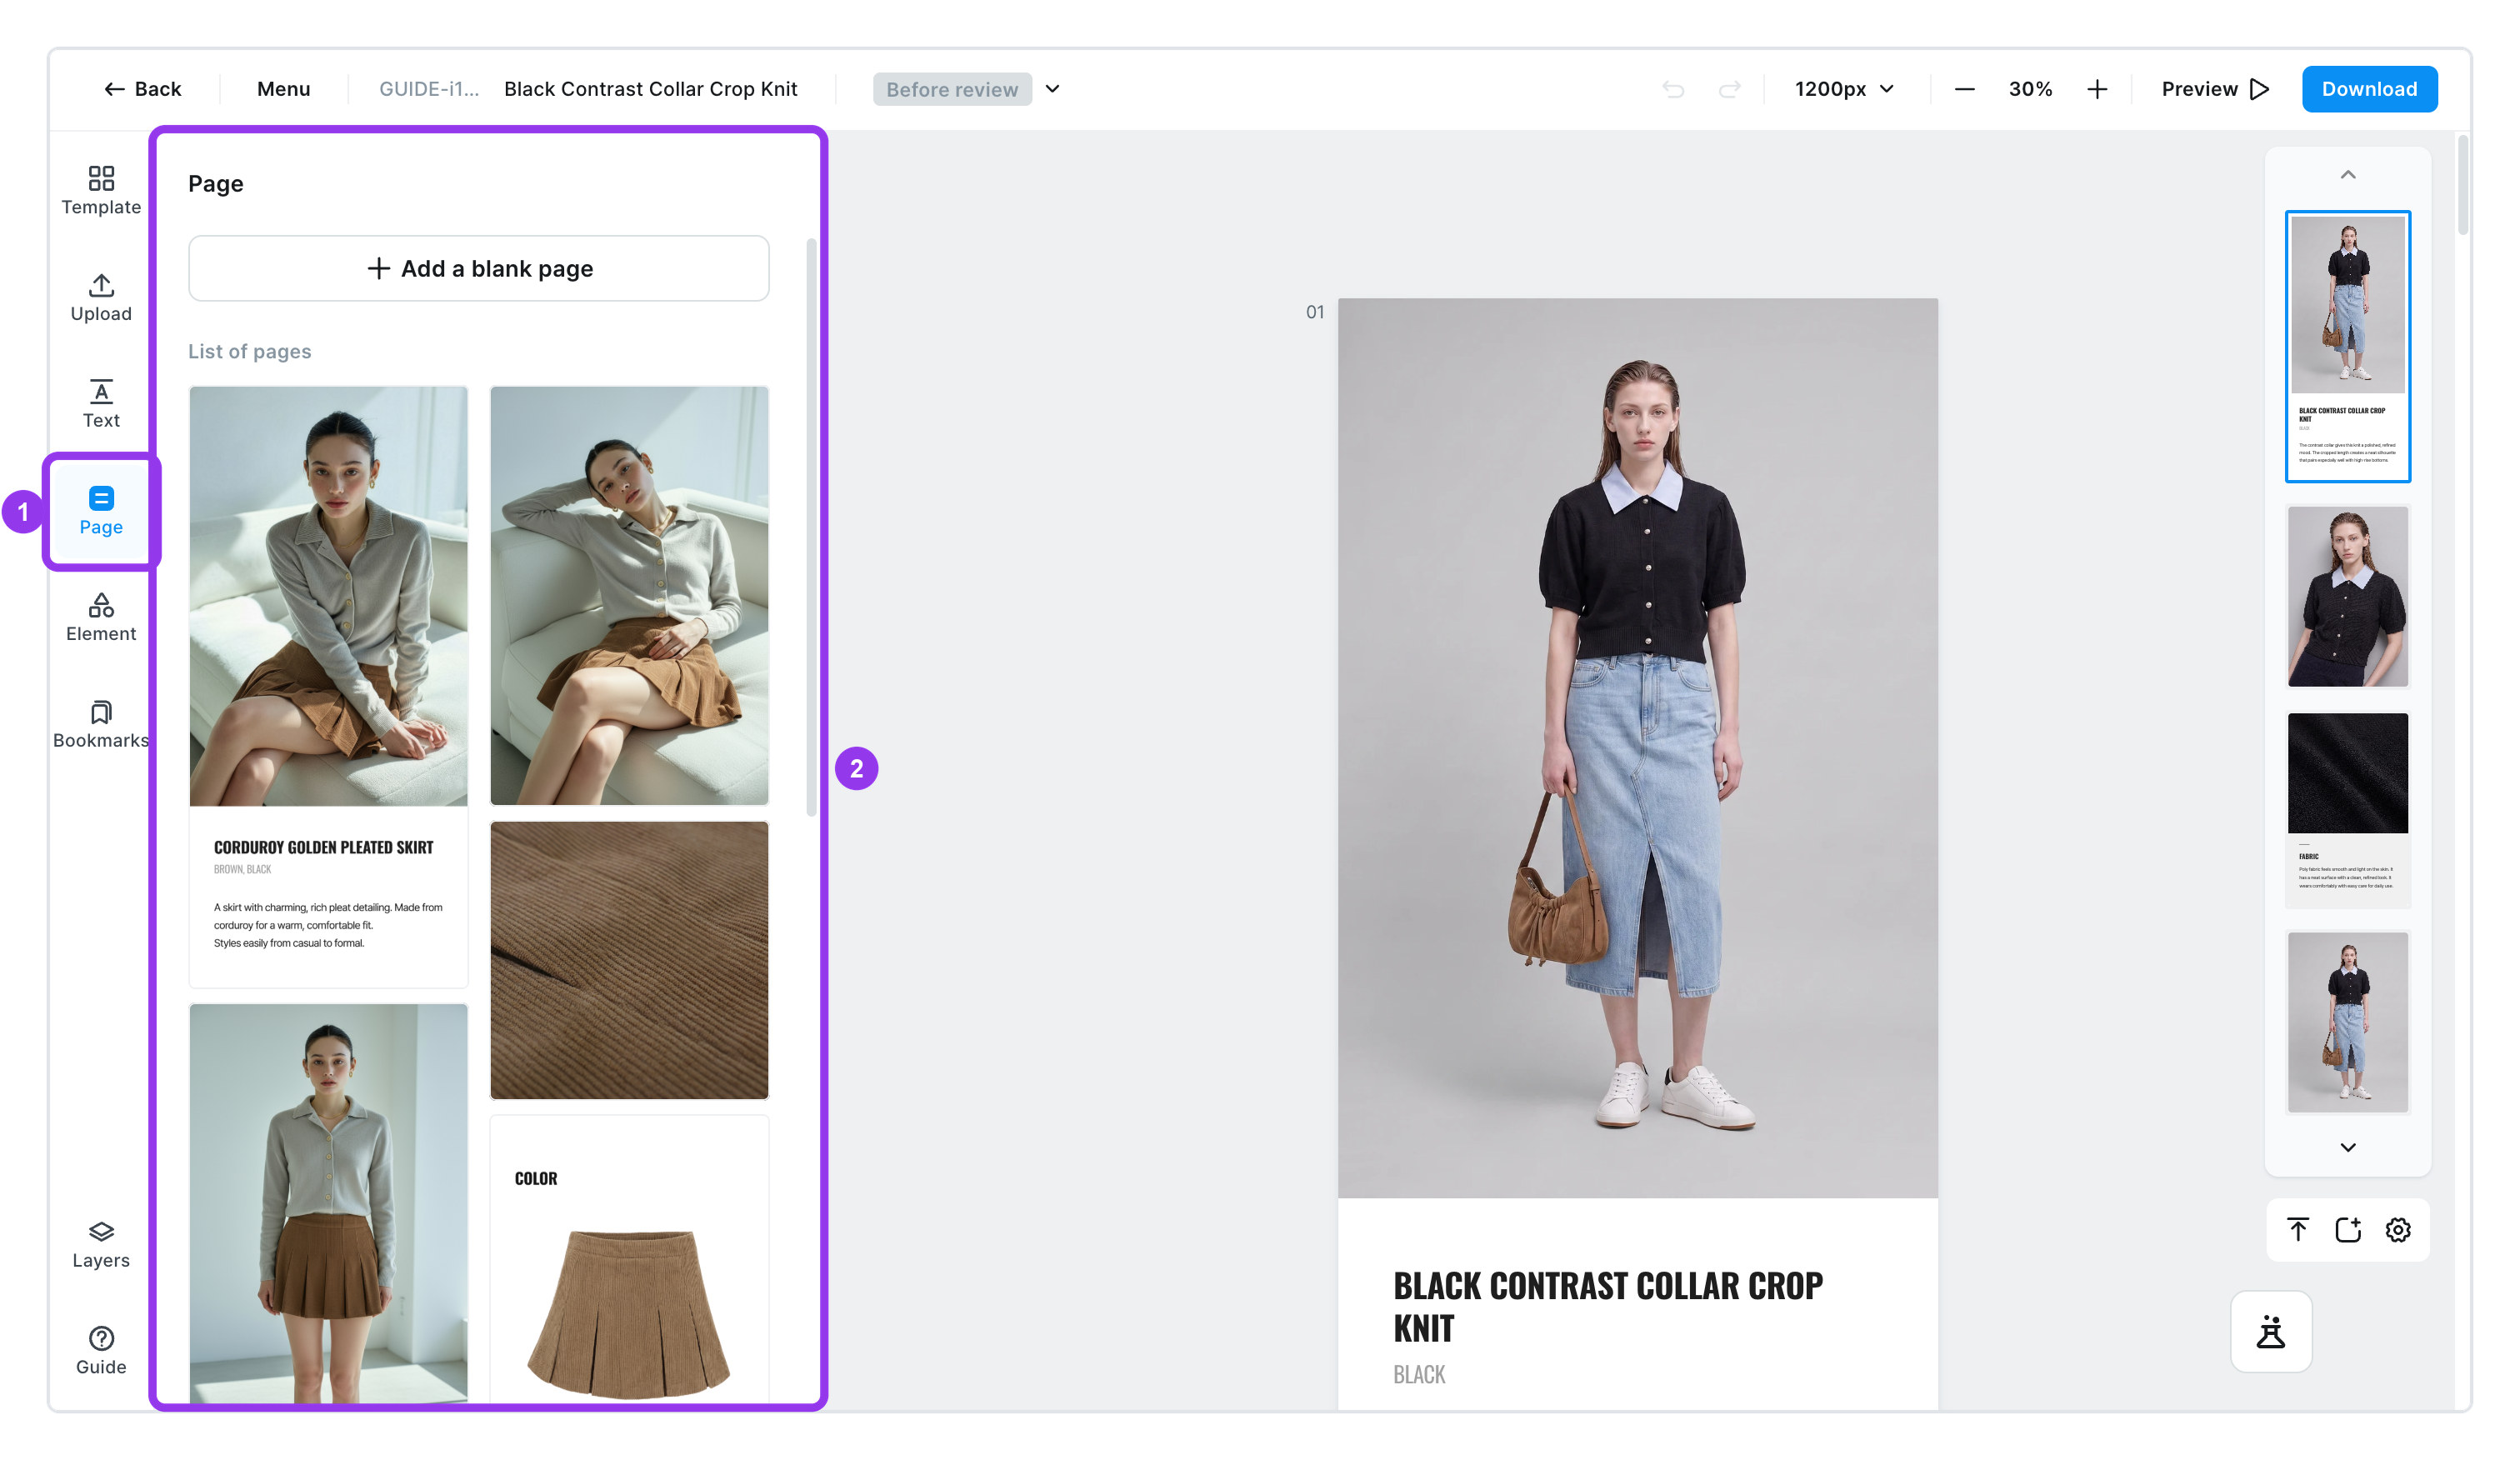Click the main canvas model photo
2520x1460 pixels.
coord(1637,748)
